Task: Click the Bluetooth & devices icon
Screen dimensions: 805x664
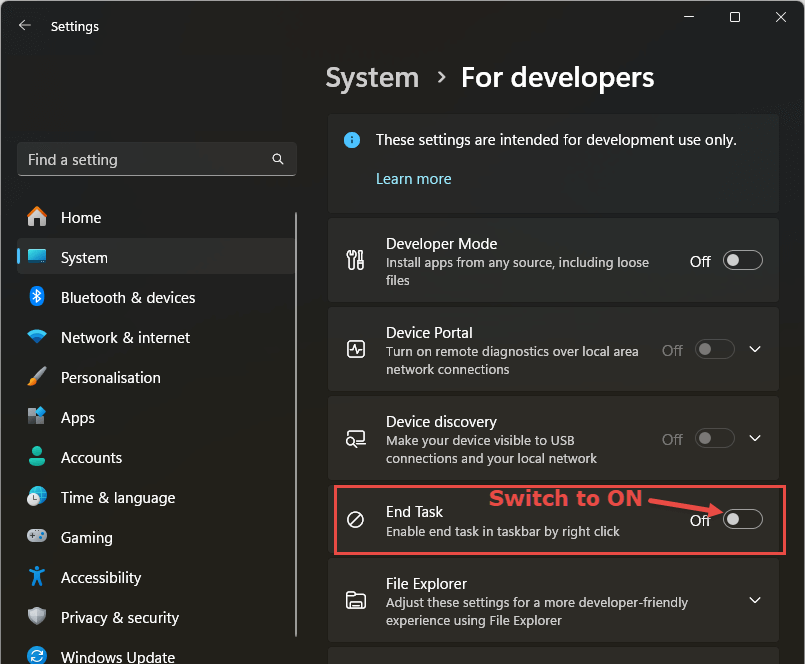Action: [x=37, y=297]
